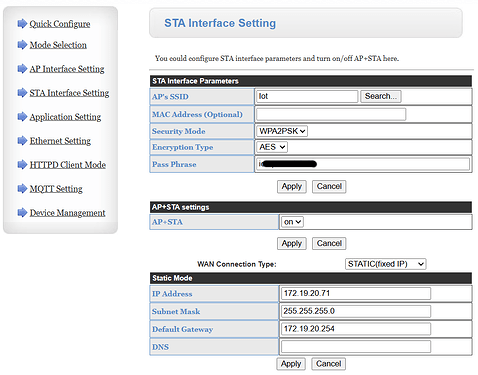Click the arrow icon beside Device Management
Viewport: 478px width, 375px height.
pos(22,213)
